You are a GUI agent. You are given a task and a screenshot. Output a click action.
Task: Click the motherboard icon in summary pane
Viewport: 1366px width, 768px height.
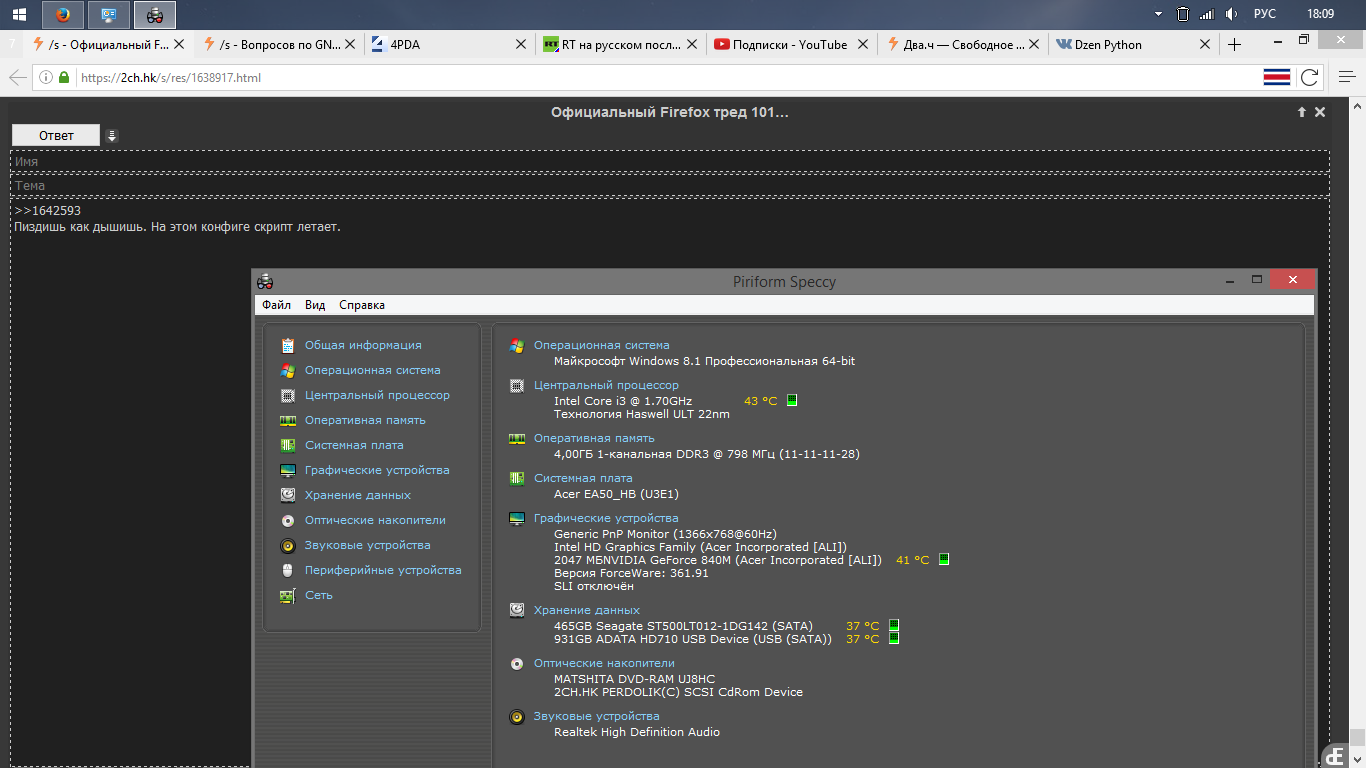coord(517,478)
